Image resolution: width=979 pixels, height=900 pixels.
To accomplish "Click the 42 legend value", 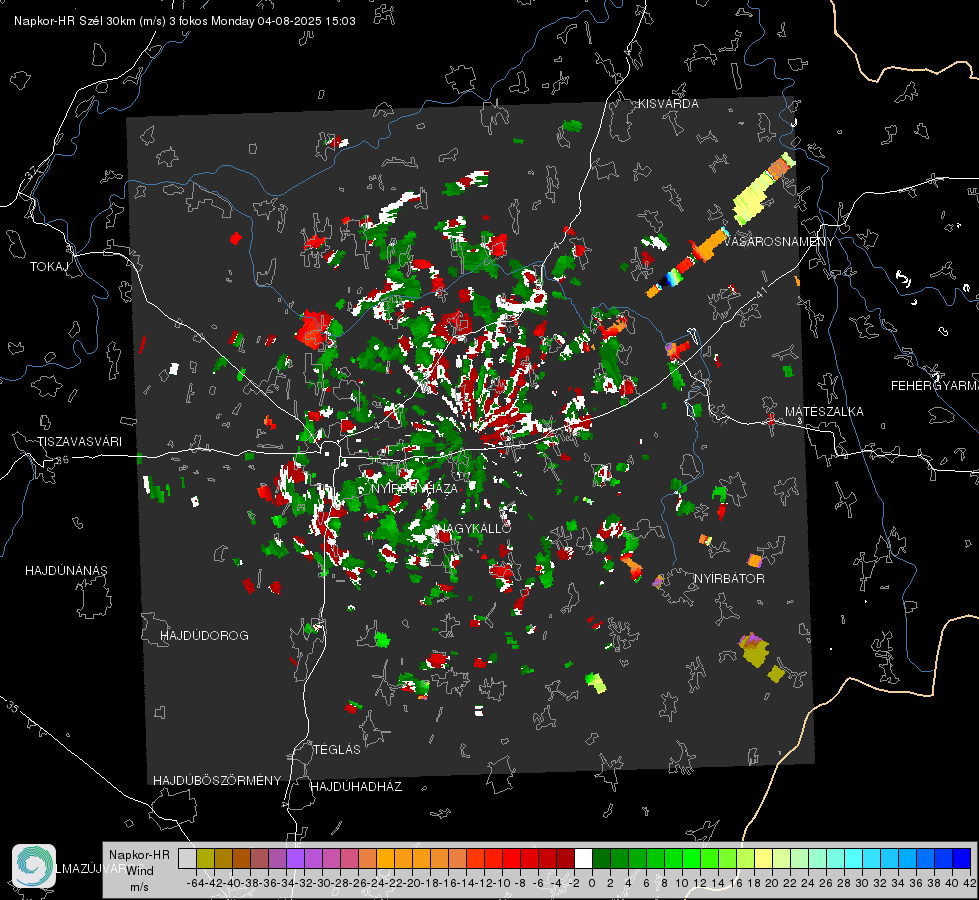I will 969,883.
